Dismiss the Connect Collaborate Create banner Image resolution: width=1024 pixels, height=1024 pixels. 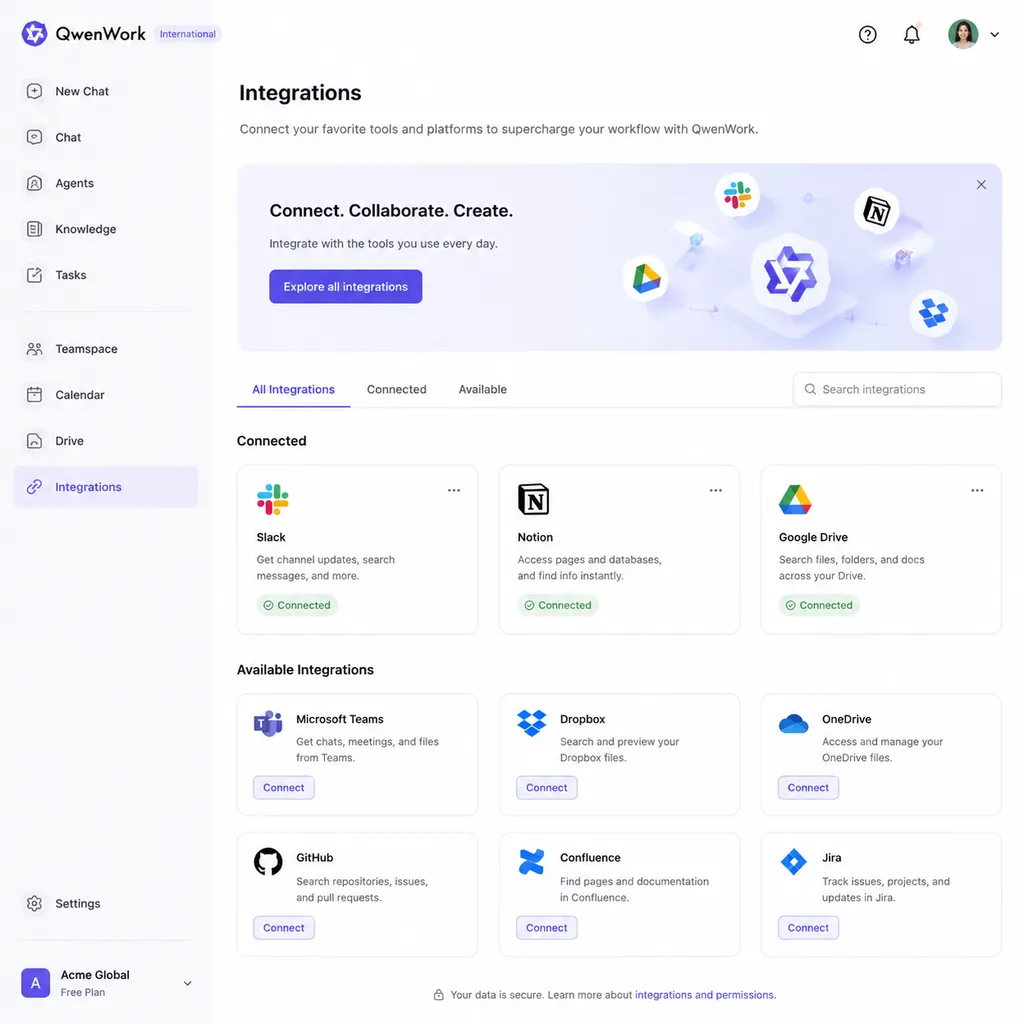point(981,185)
